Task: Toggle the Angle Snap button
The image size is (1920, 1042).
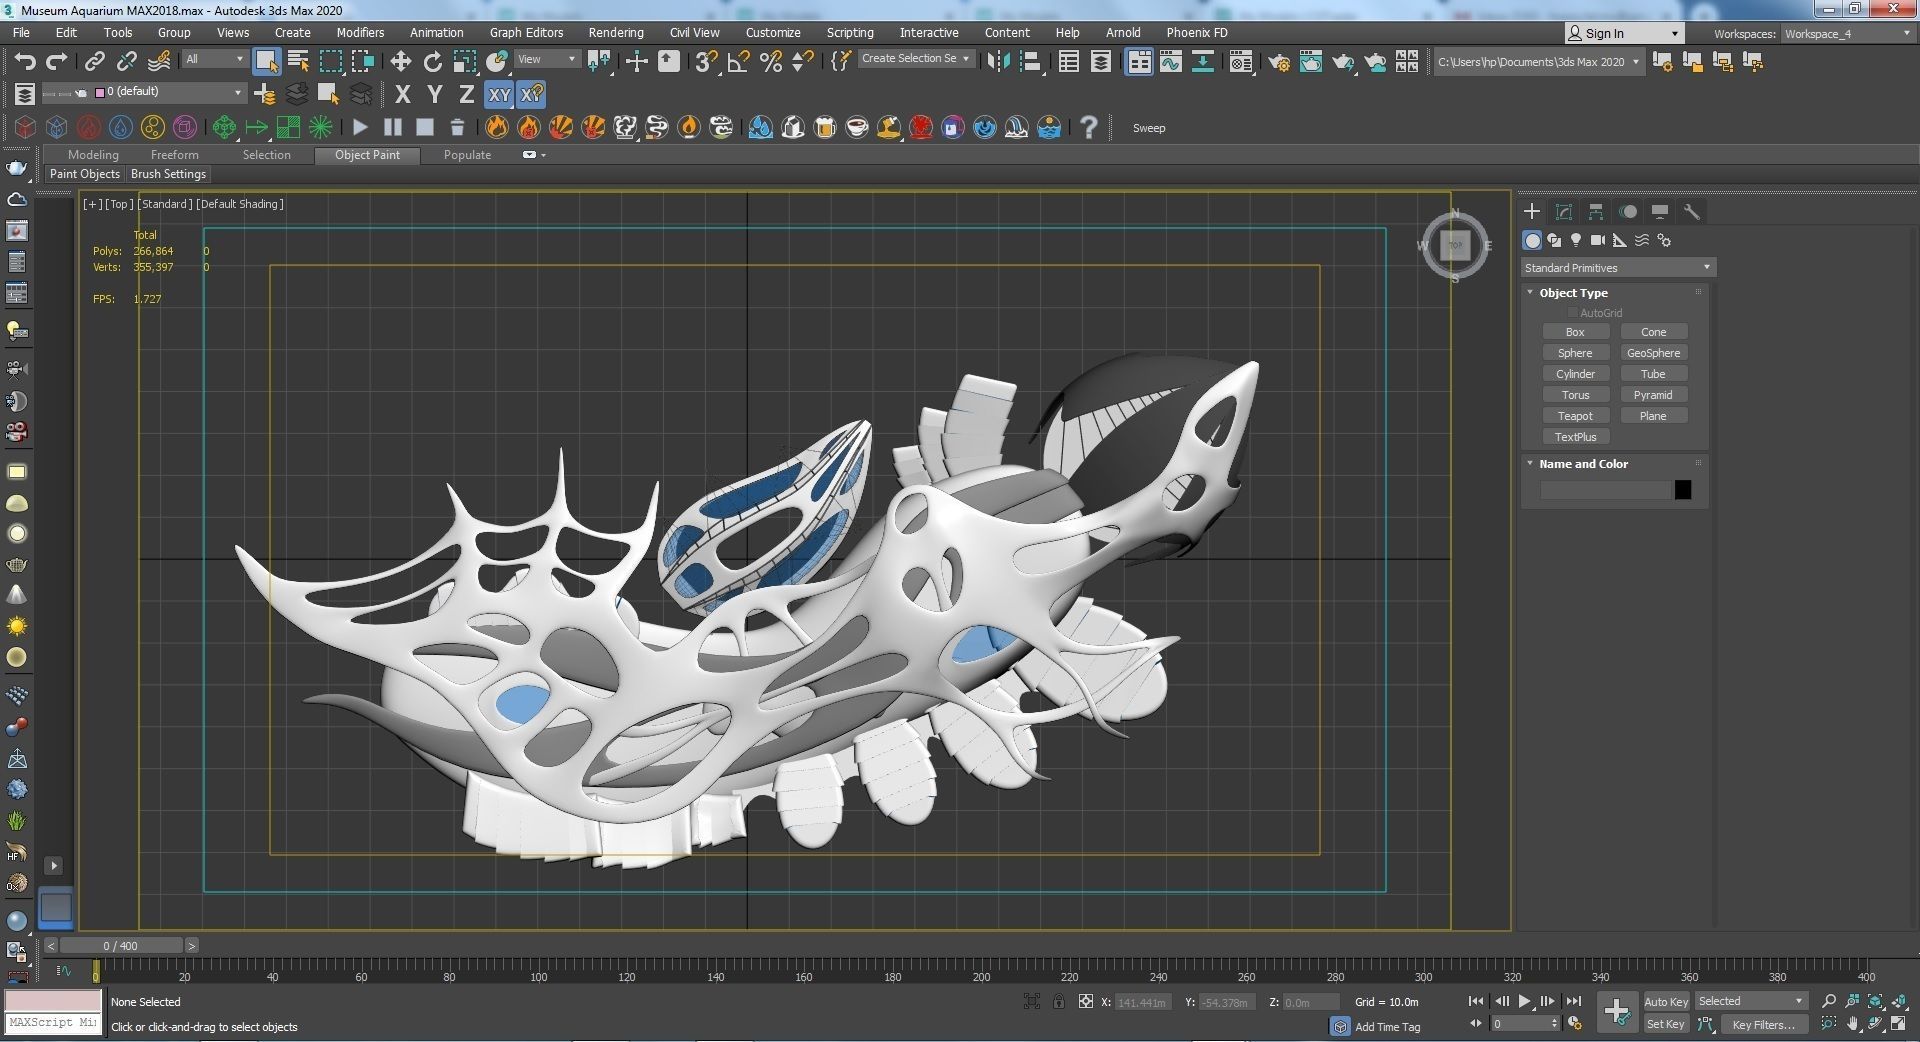Action: coord(739,62)
